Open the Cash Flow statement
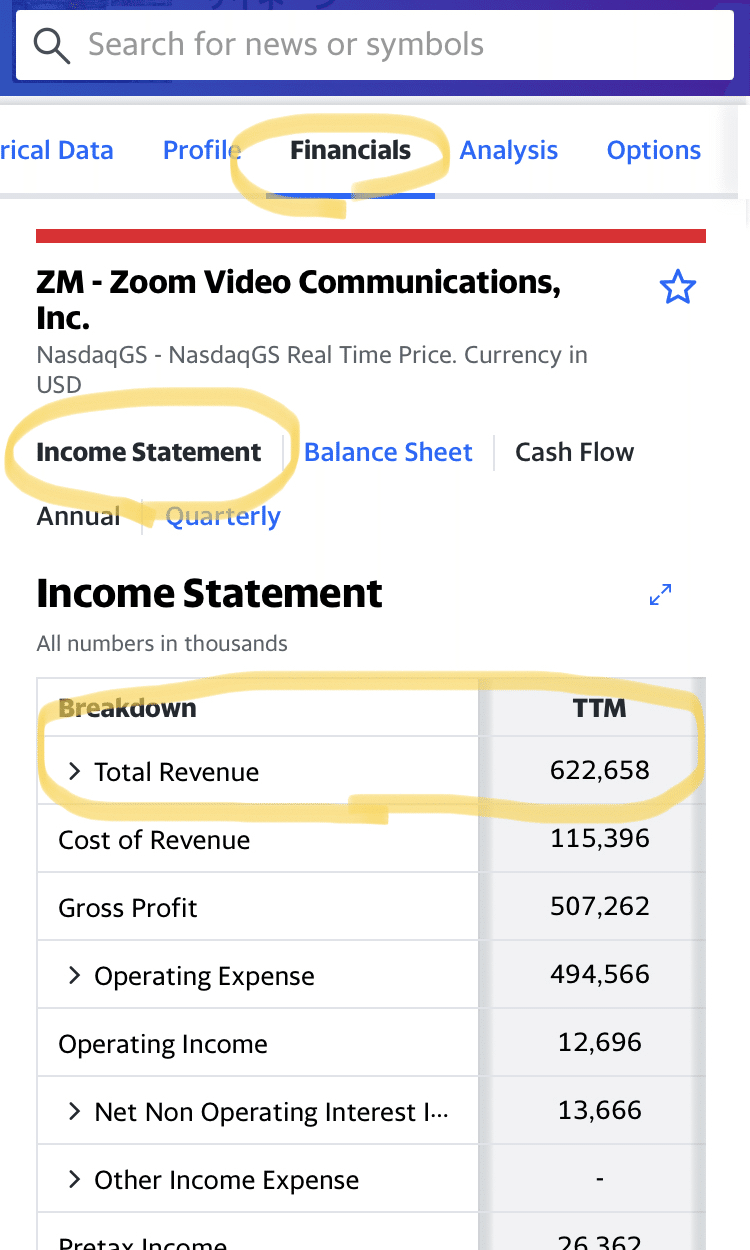 coord(574,452)
